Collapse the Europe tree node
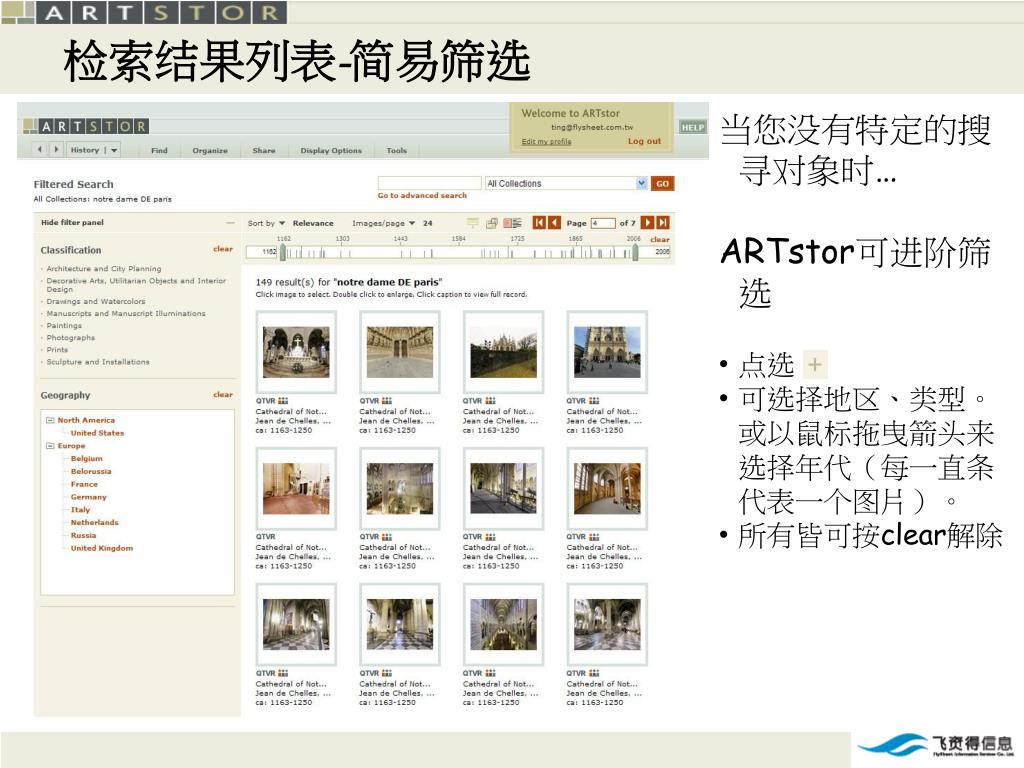The image size is (1024, 768). click(x=50, y=445)
